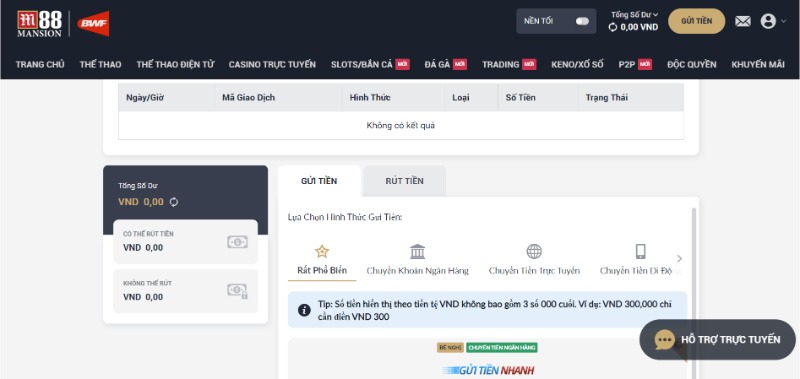This screenshot has height=379, width=800.
Task: Select the Rất Phổ Biến star option
Action: (322, 260)
